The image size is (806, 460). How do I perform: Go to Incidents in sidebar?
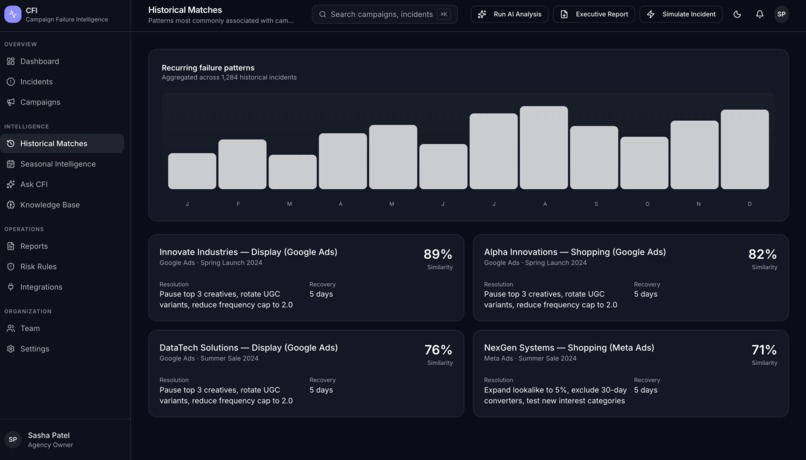(x=62, y=82)
